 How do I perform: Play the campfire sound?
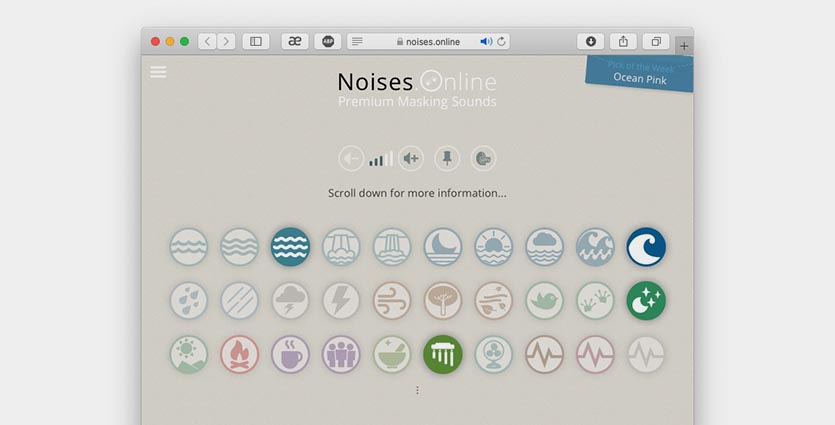(x=239, y=354)
